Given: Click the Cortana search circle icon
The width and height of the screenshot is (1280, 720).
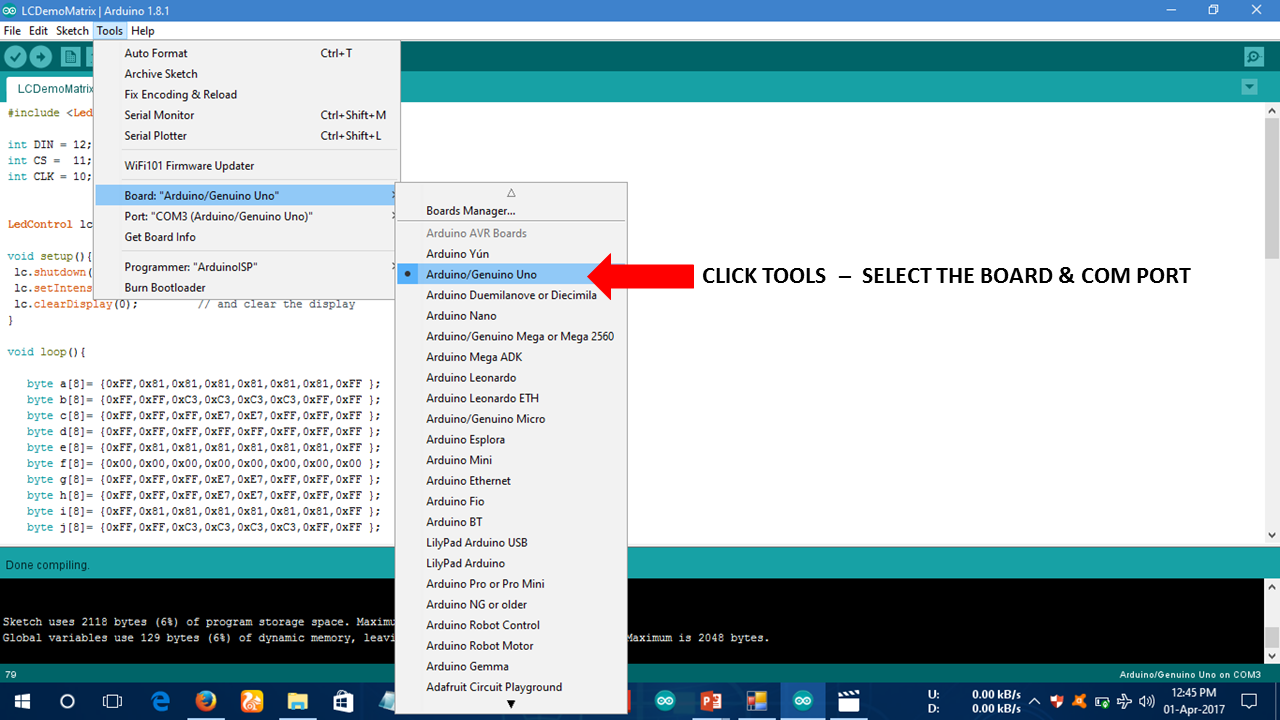Looking at the screenshot, I should 67,701.
